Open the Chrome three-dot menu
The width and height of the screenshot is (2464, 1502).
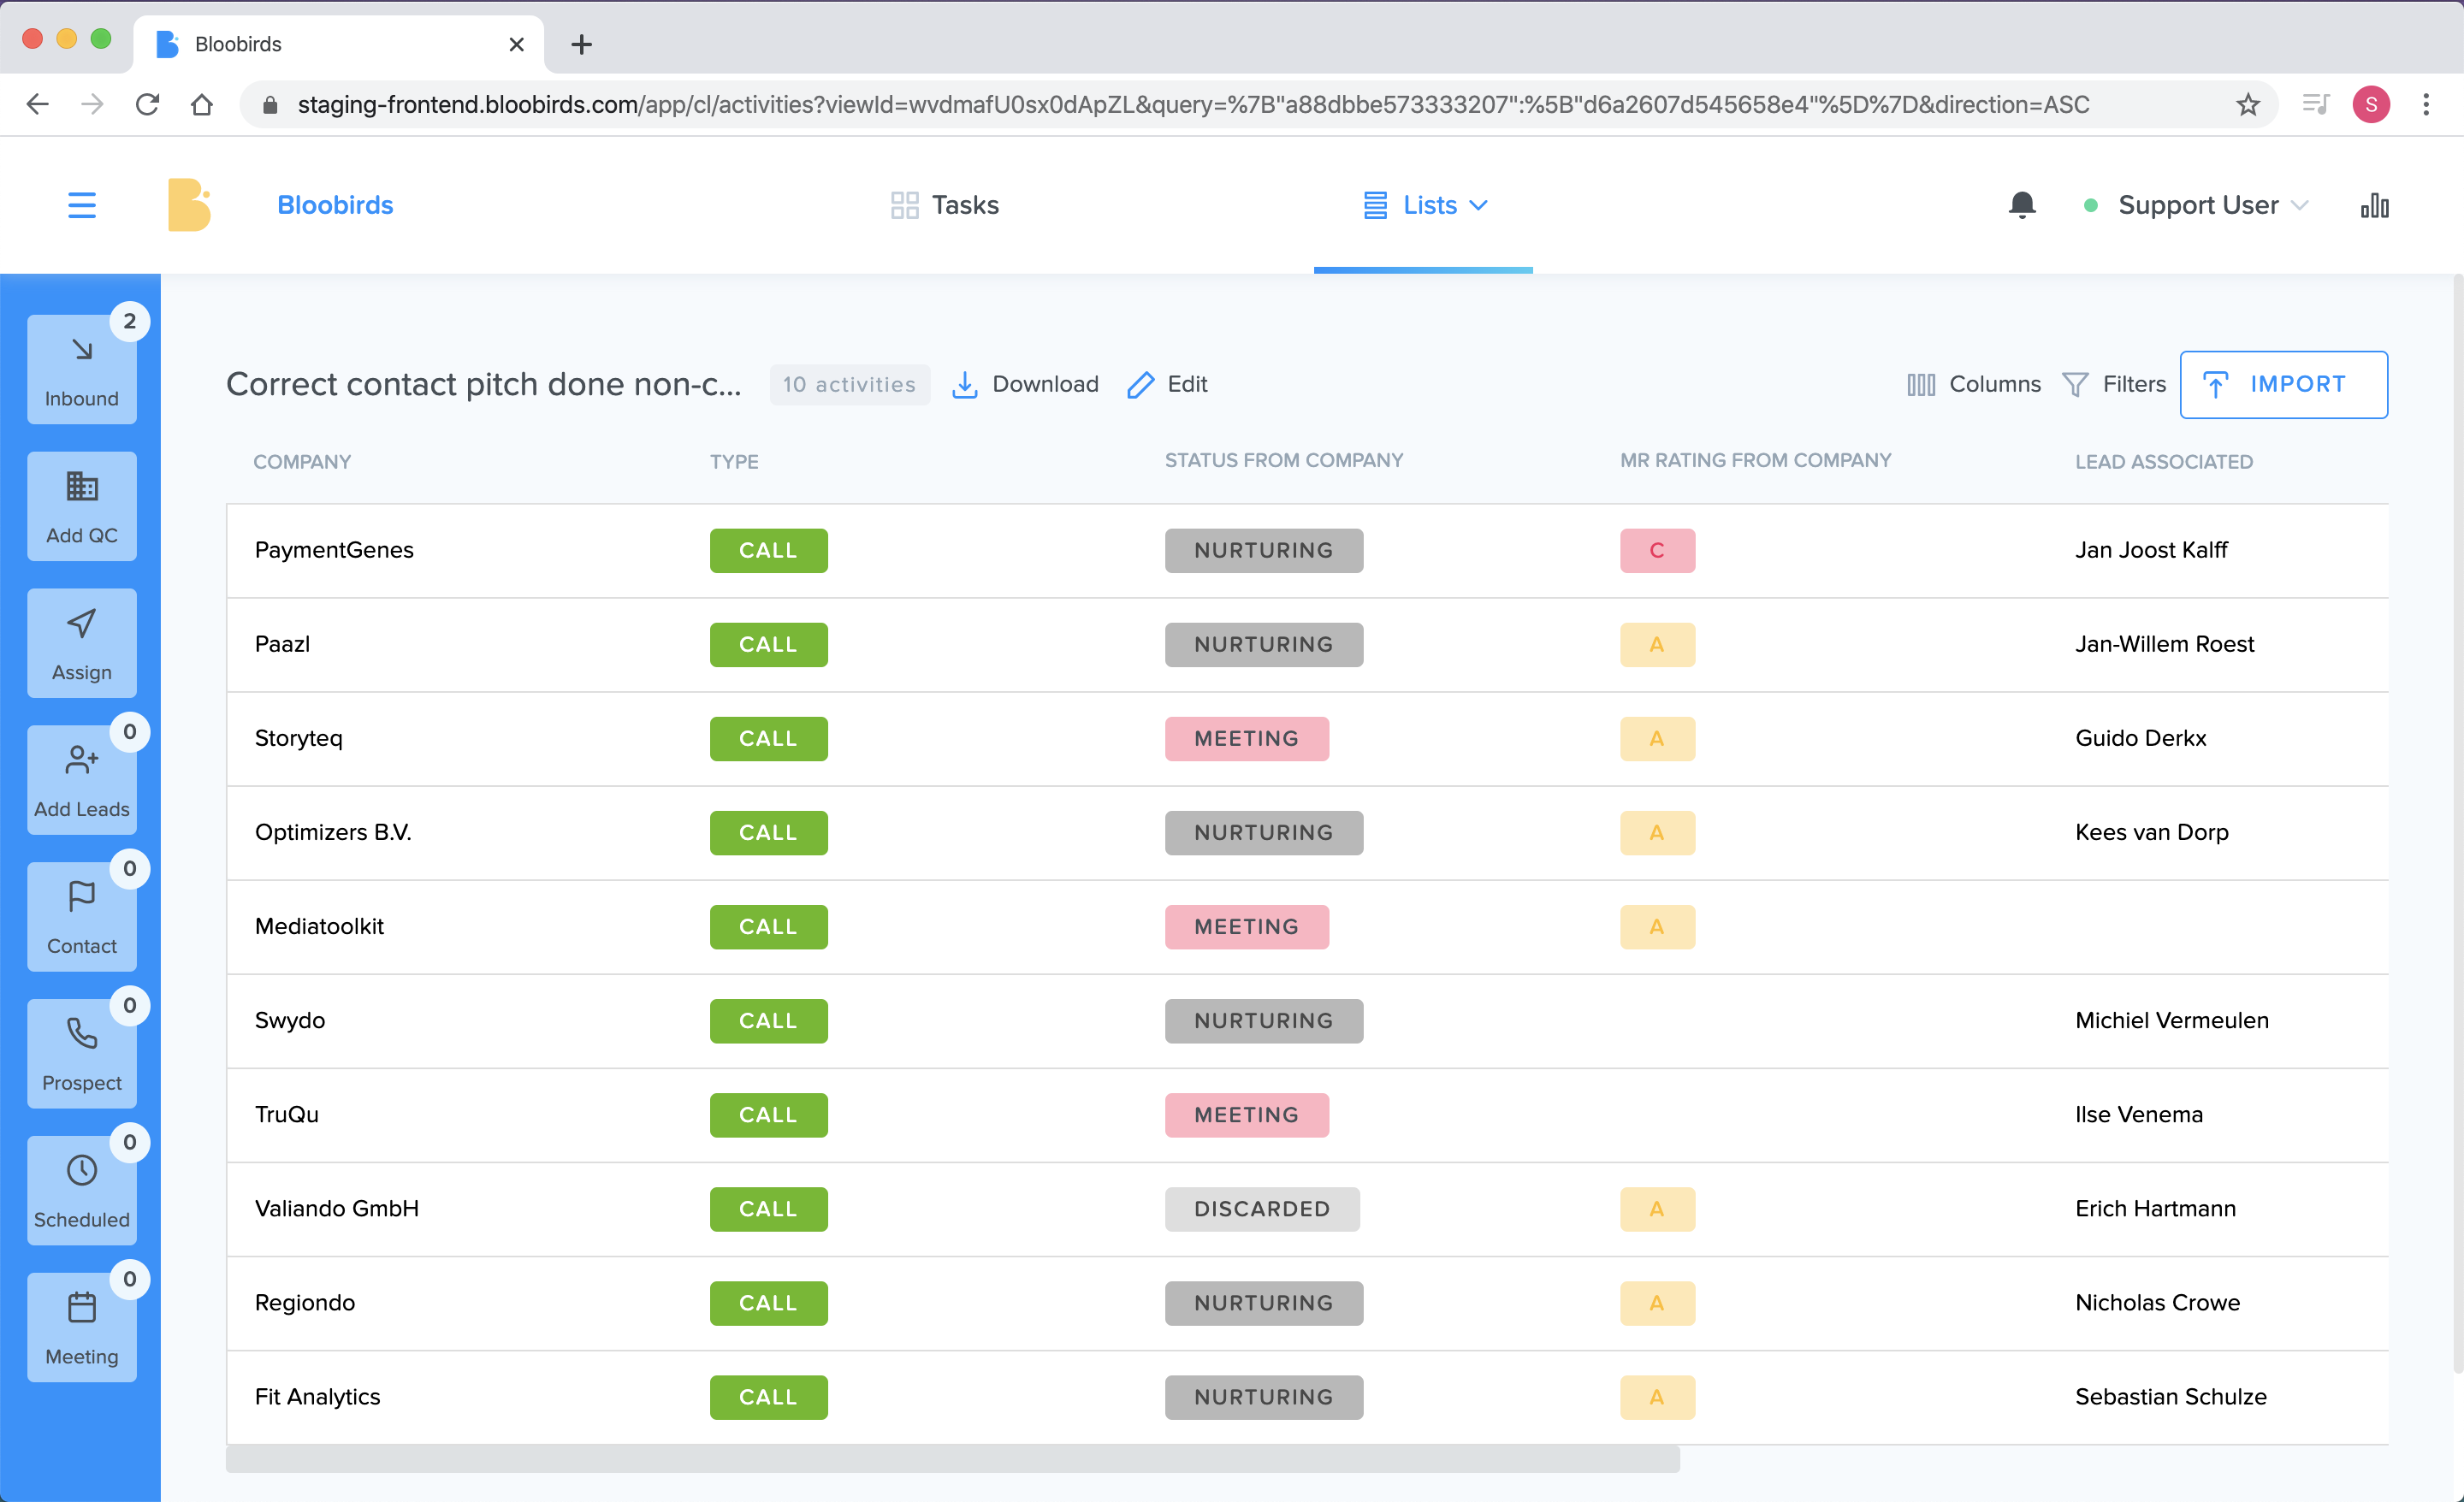pos(2425,104)
